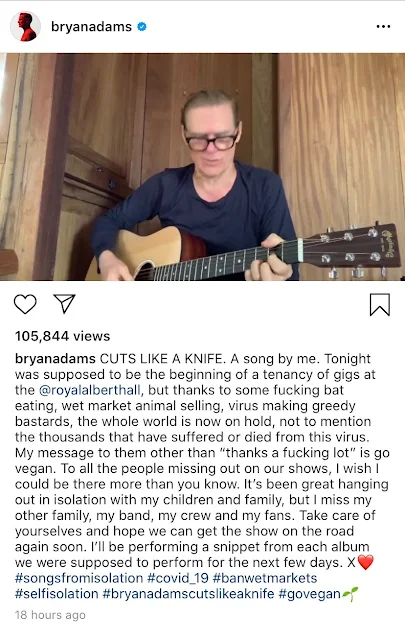Image resolution: width=405 pixels, height=640 pixels.
Task: Open the three-dot more options menu
Action: pyautogui.click(x=383, y=27)
